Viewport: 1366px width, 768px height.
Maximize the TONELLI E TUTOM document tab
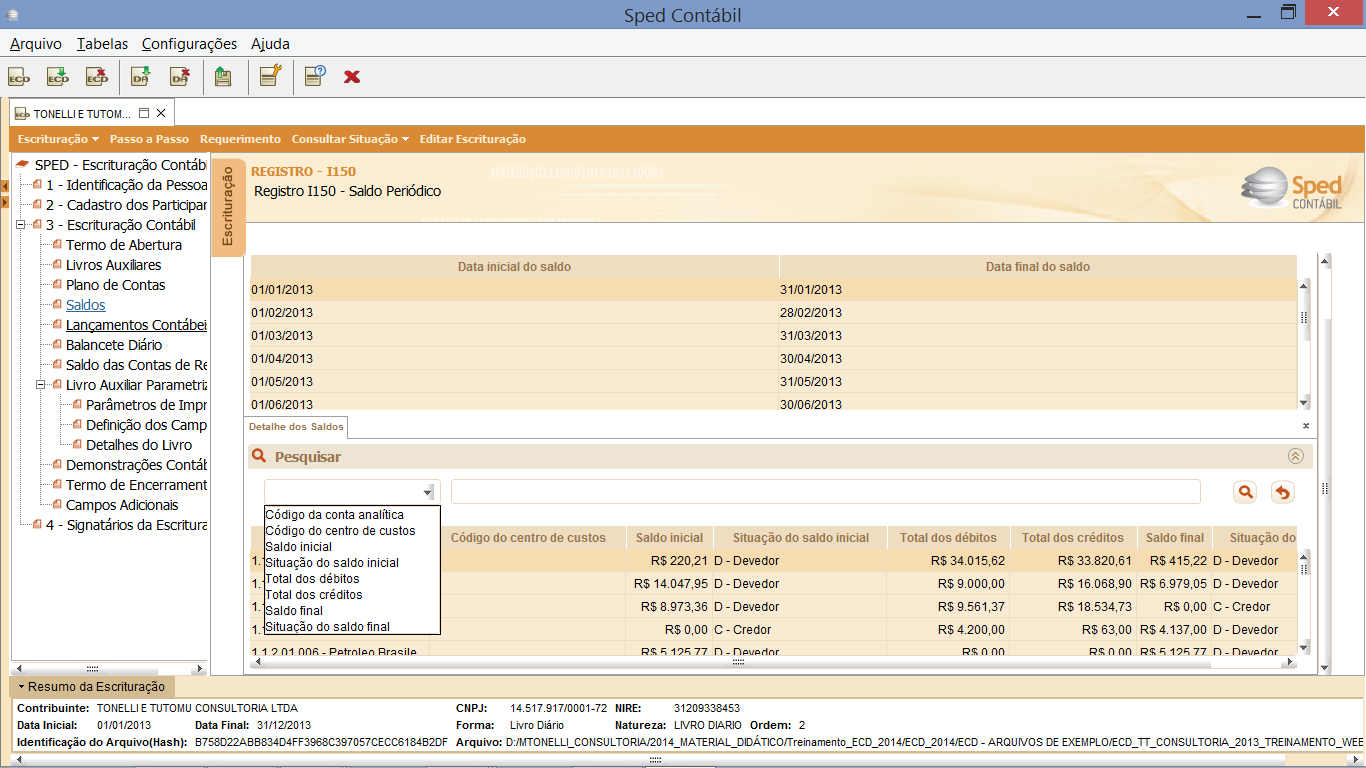tap(143, 113)
